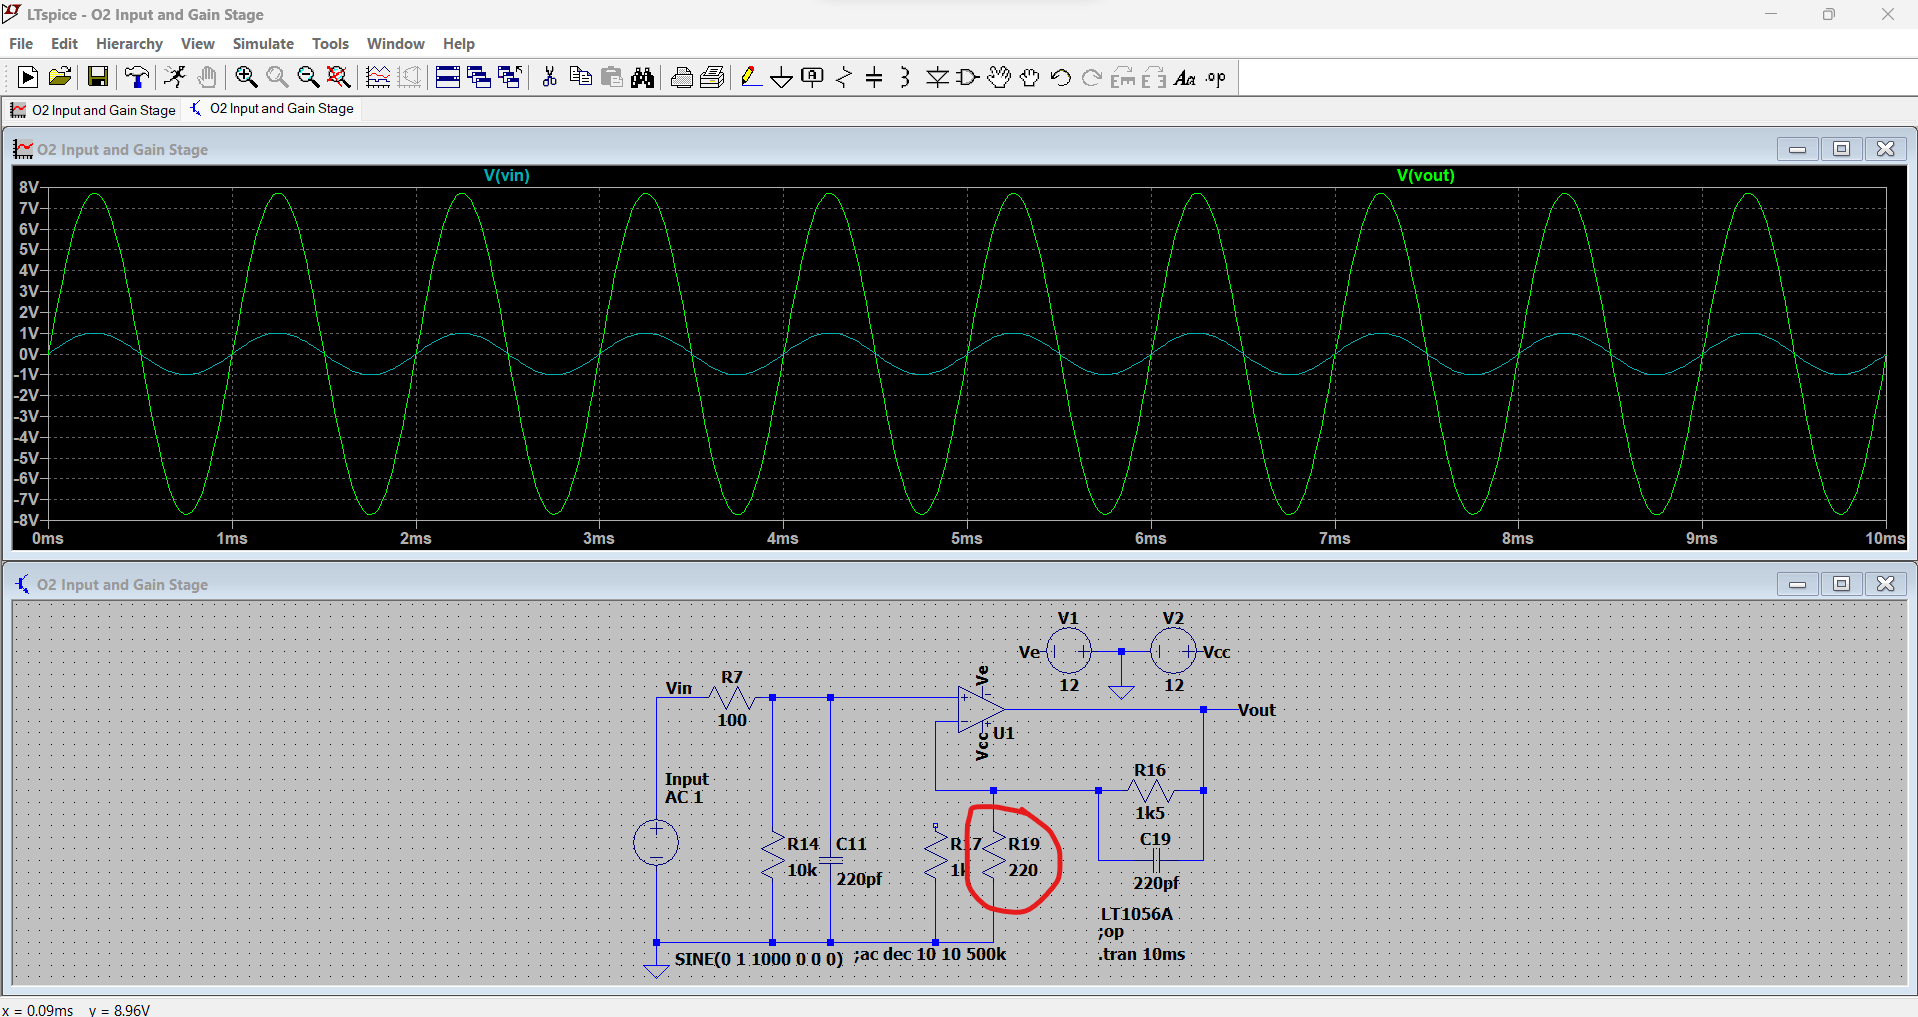The width and height of the screenshot is (1918, 1017).
Task: Click zoom to fit icon
Action: click(339, 77)
